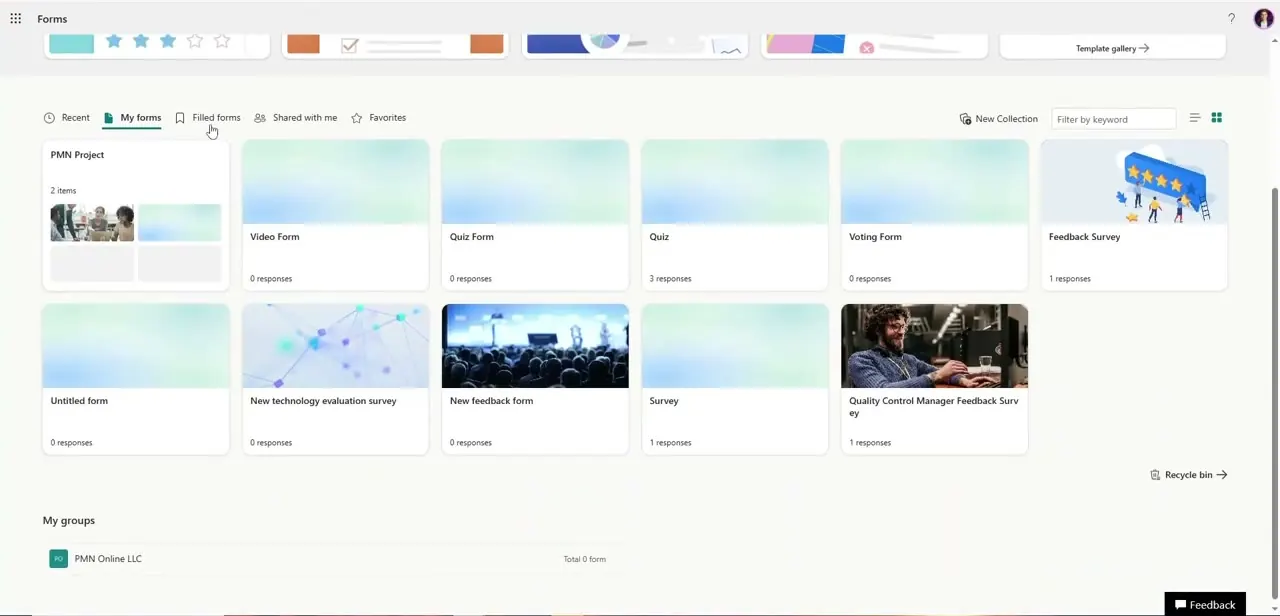Click the Feedback chat icon
The image size is (1280, 616).
pyautogui.click(x=1180, y=605)
